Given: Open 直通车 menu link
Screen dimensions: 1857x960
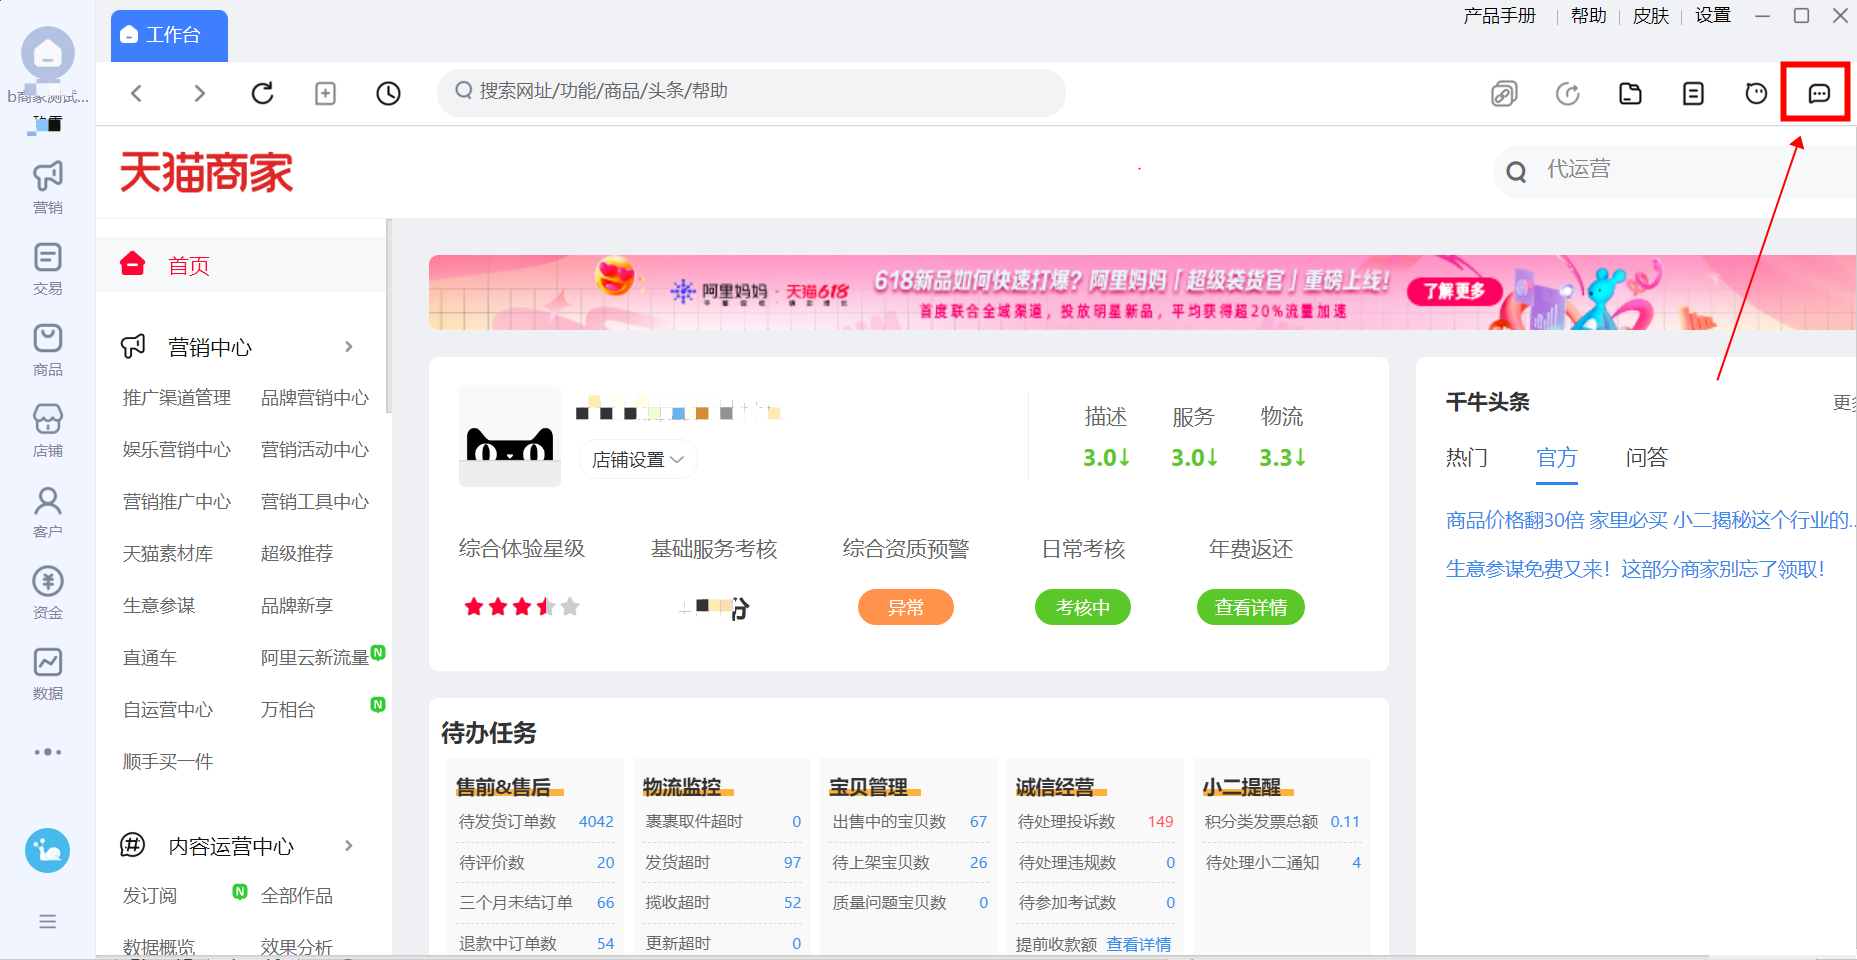Looking at the screenshot, I should click(x=150, y=658).
